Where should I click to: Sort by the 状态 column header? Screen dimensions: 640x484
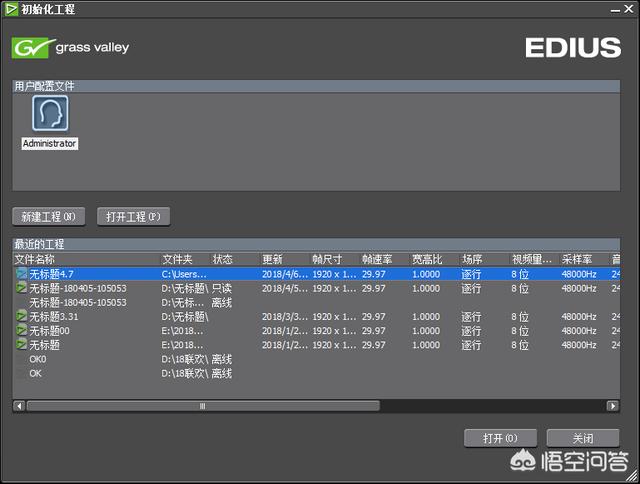pyautogui.click(x=236, y=259)
